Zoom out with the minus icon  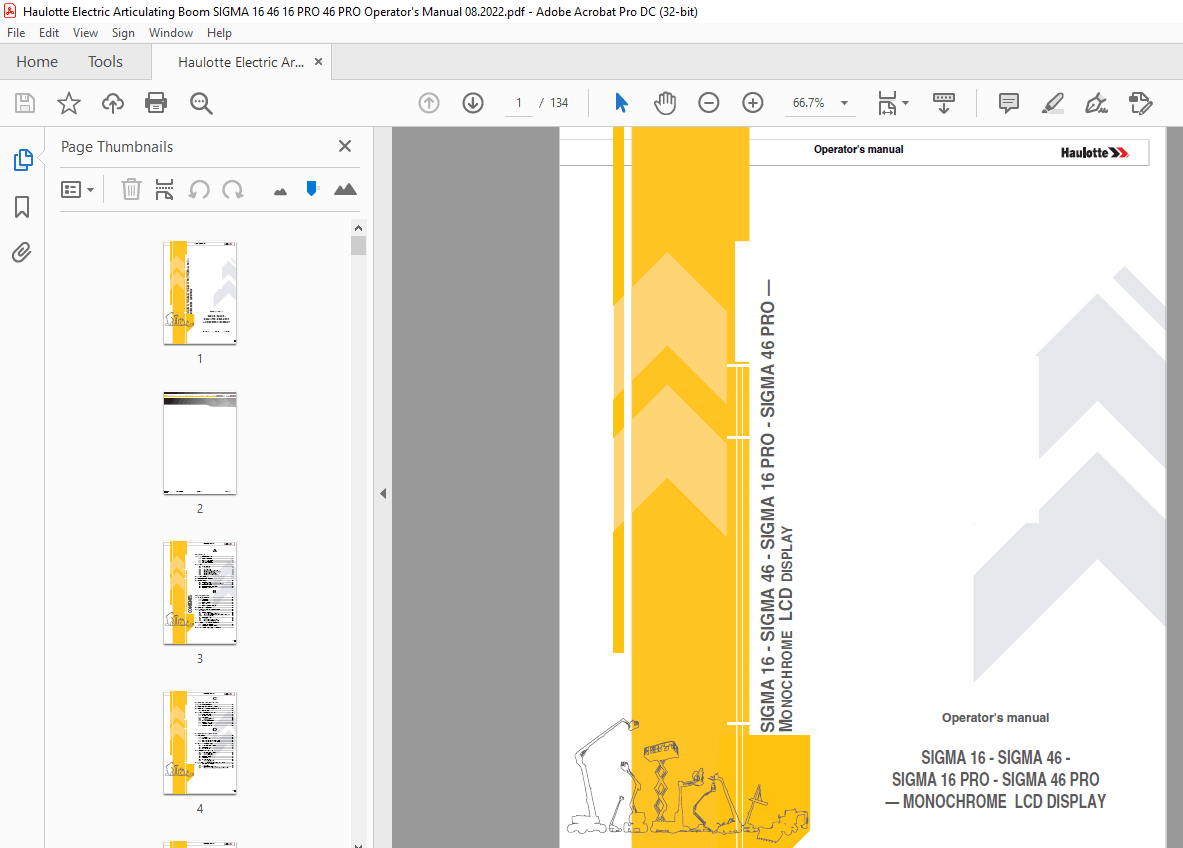click(x=709, y=103)
